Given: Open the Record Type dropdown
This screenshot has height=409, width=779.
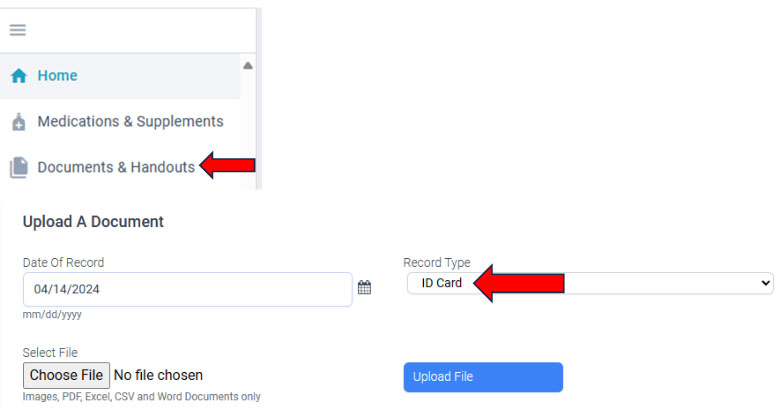Looking at the screenshot, I should coord(590,284).
